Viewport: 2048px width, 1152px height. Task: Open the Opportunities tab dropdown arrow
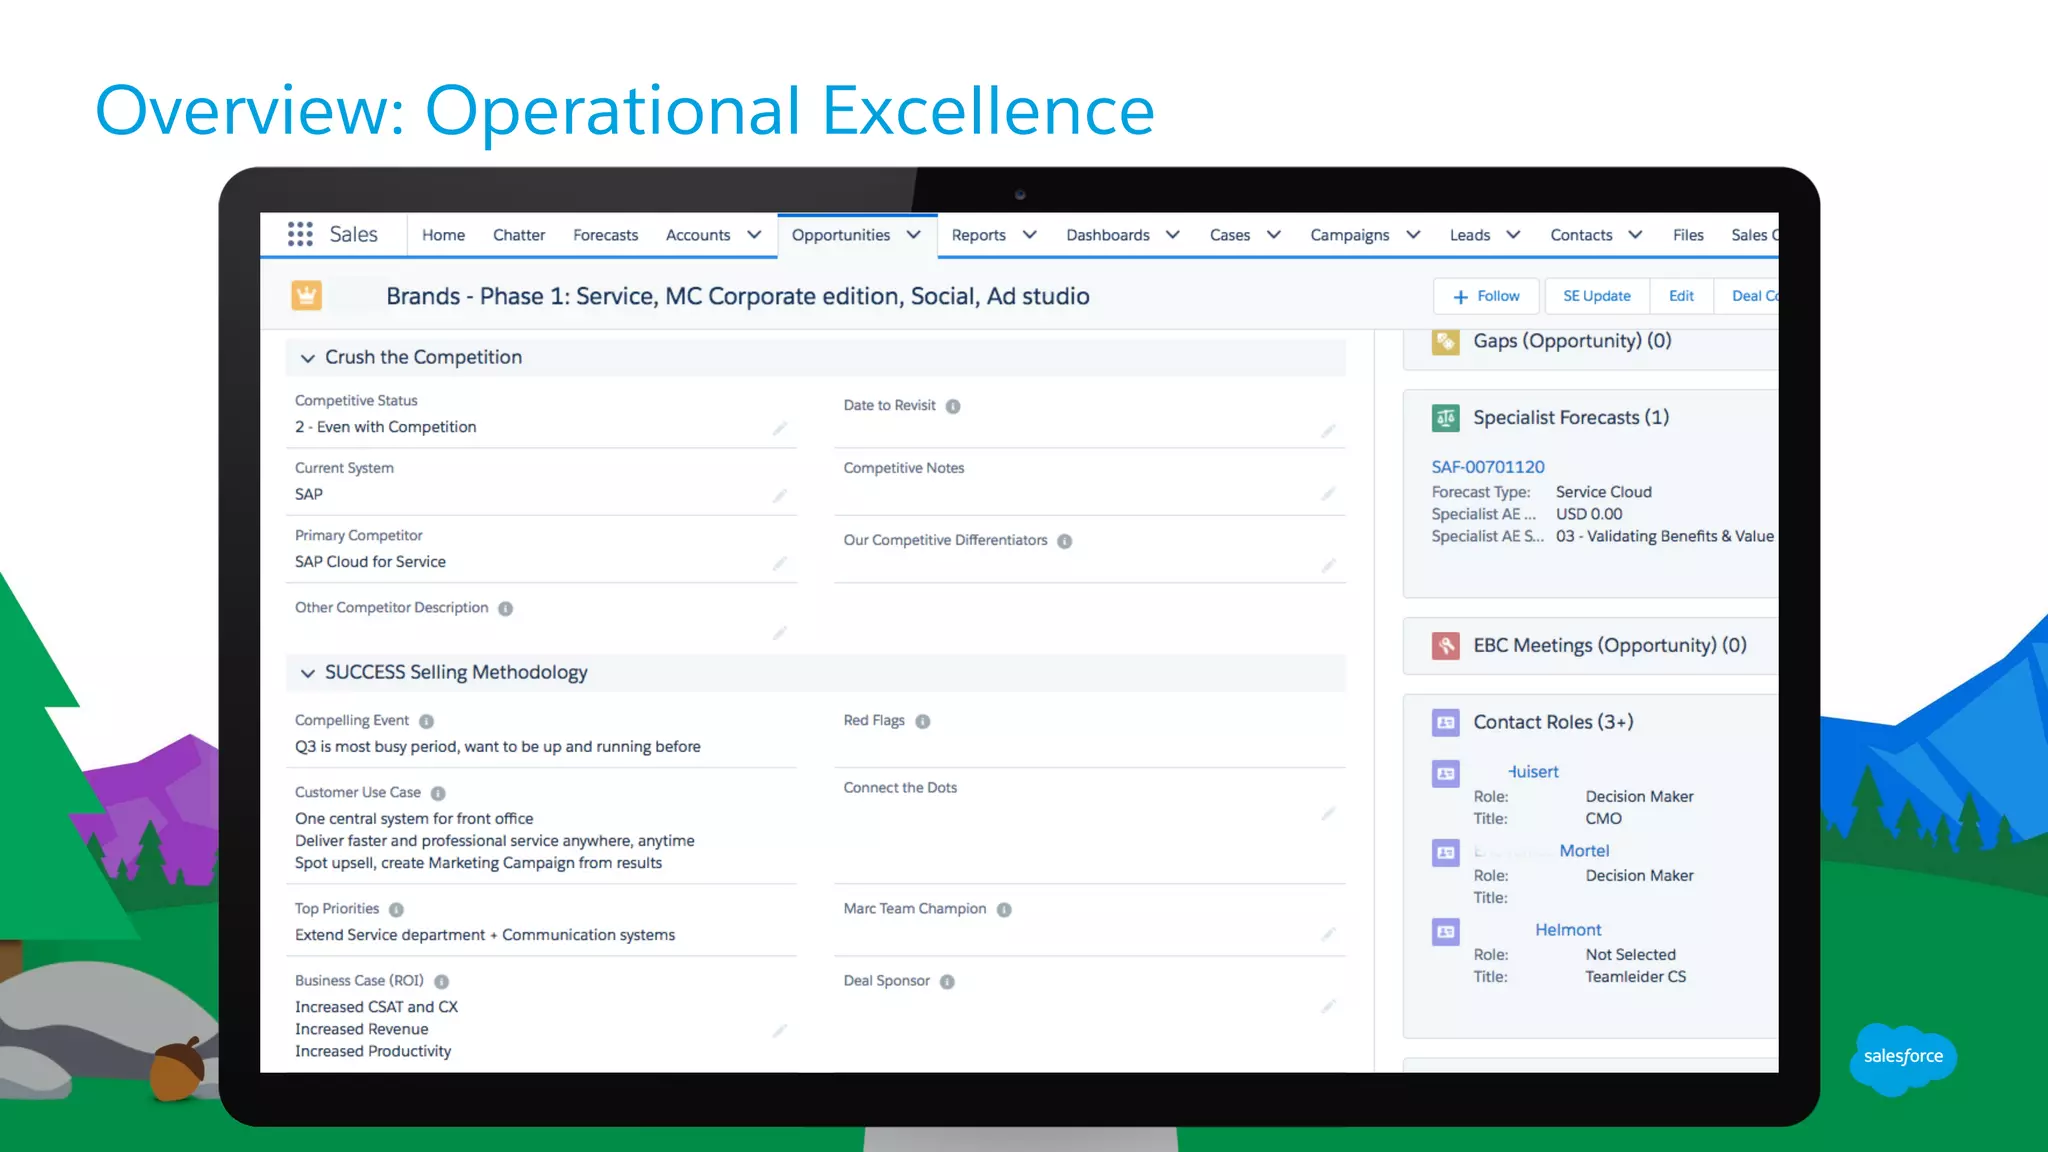click(913, 235)
